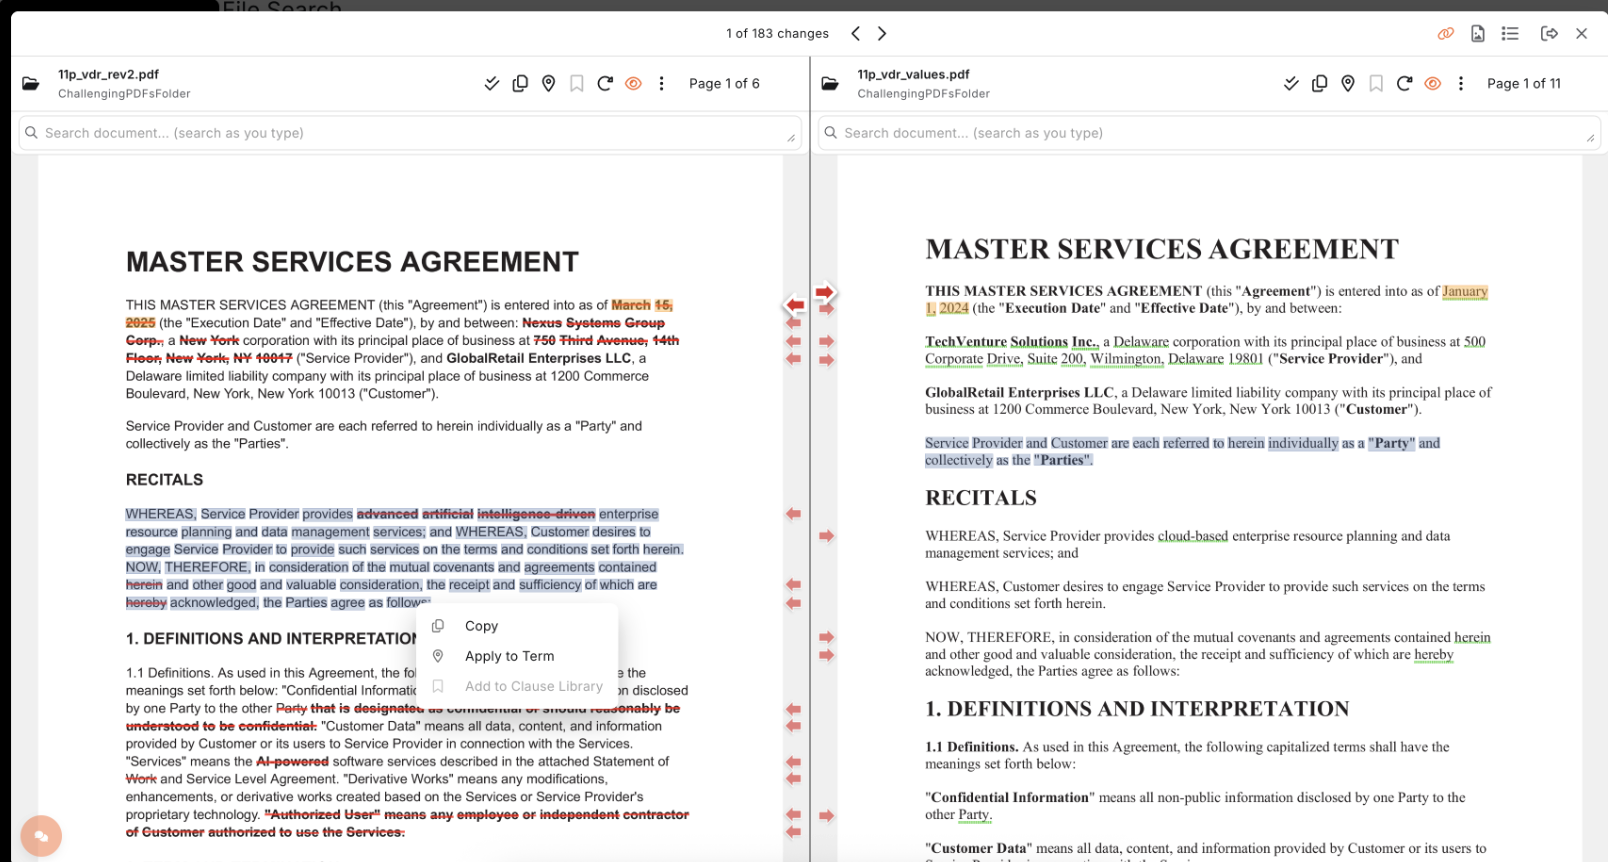Toggle highlight visibility eye in right pane
Screen dimensions: 1608x862
[x=1432, y=84]
